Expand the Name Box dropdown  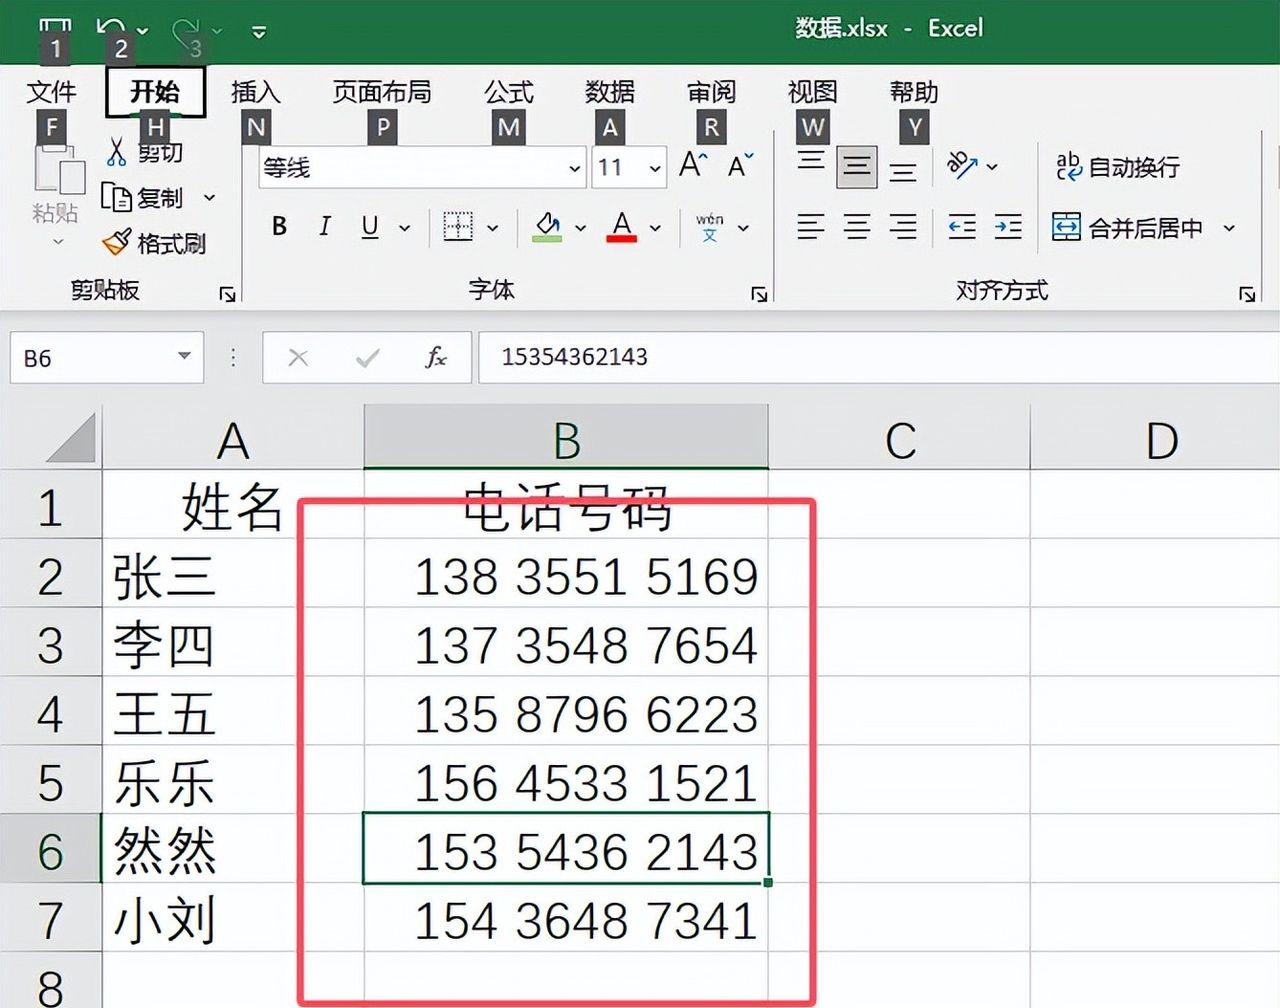coord(184,357)
